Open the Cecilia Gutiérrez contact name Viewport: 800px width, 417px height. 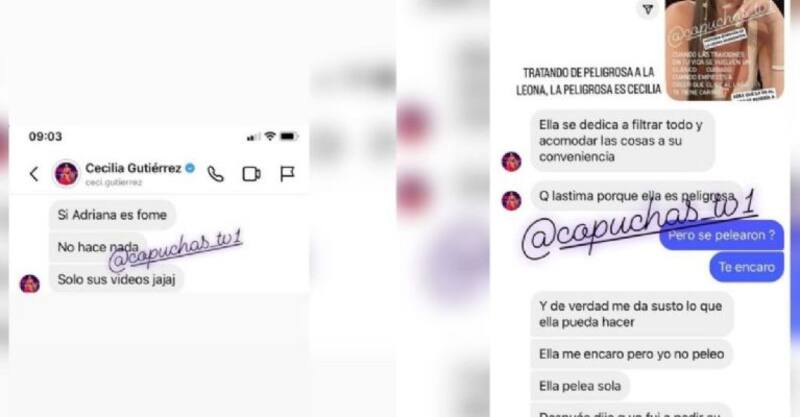133,168
